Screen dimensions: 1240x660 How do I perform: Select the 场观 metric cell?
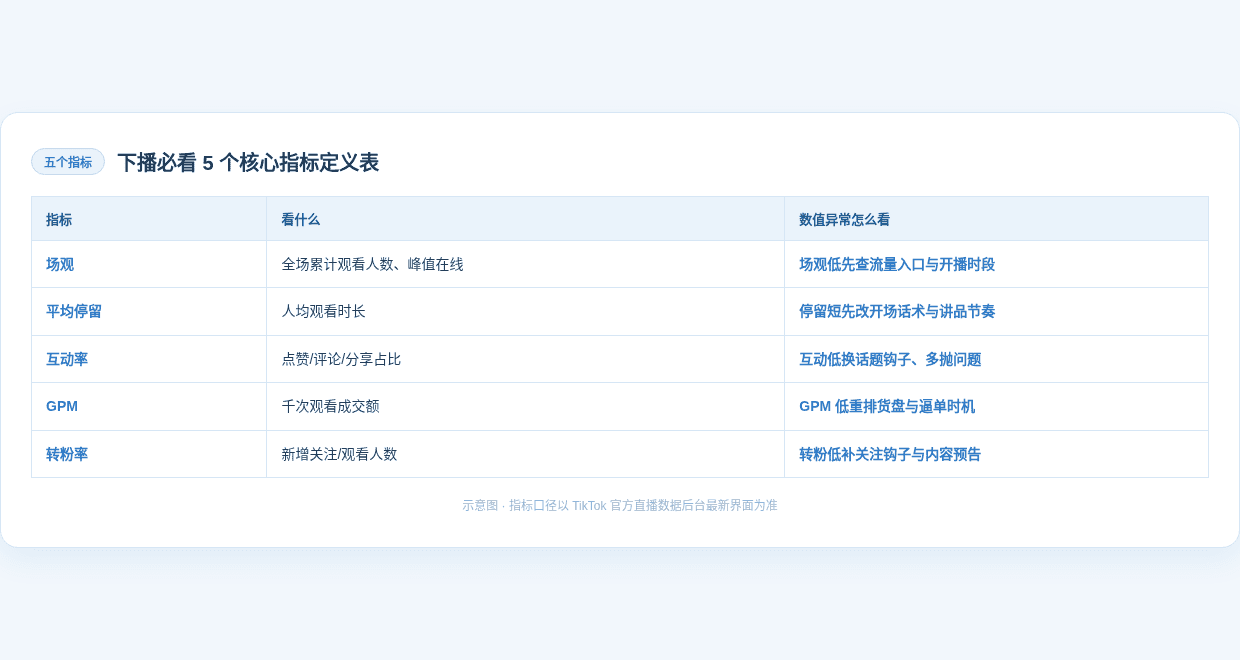(x=149, y=264)
